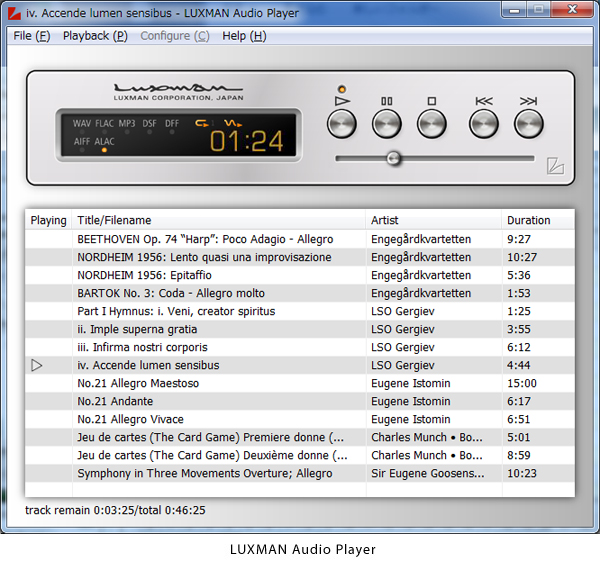Click the resize icon on player panel
Viewport: 600px width, 563px height.
[555, 167]
